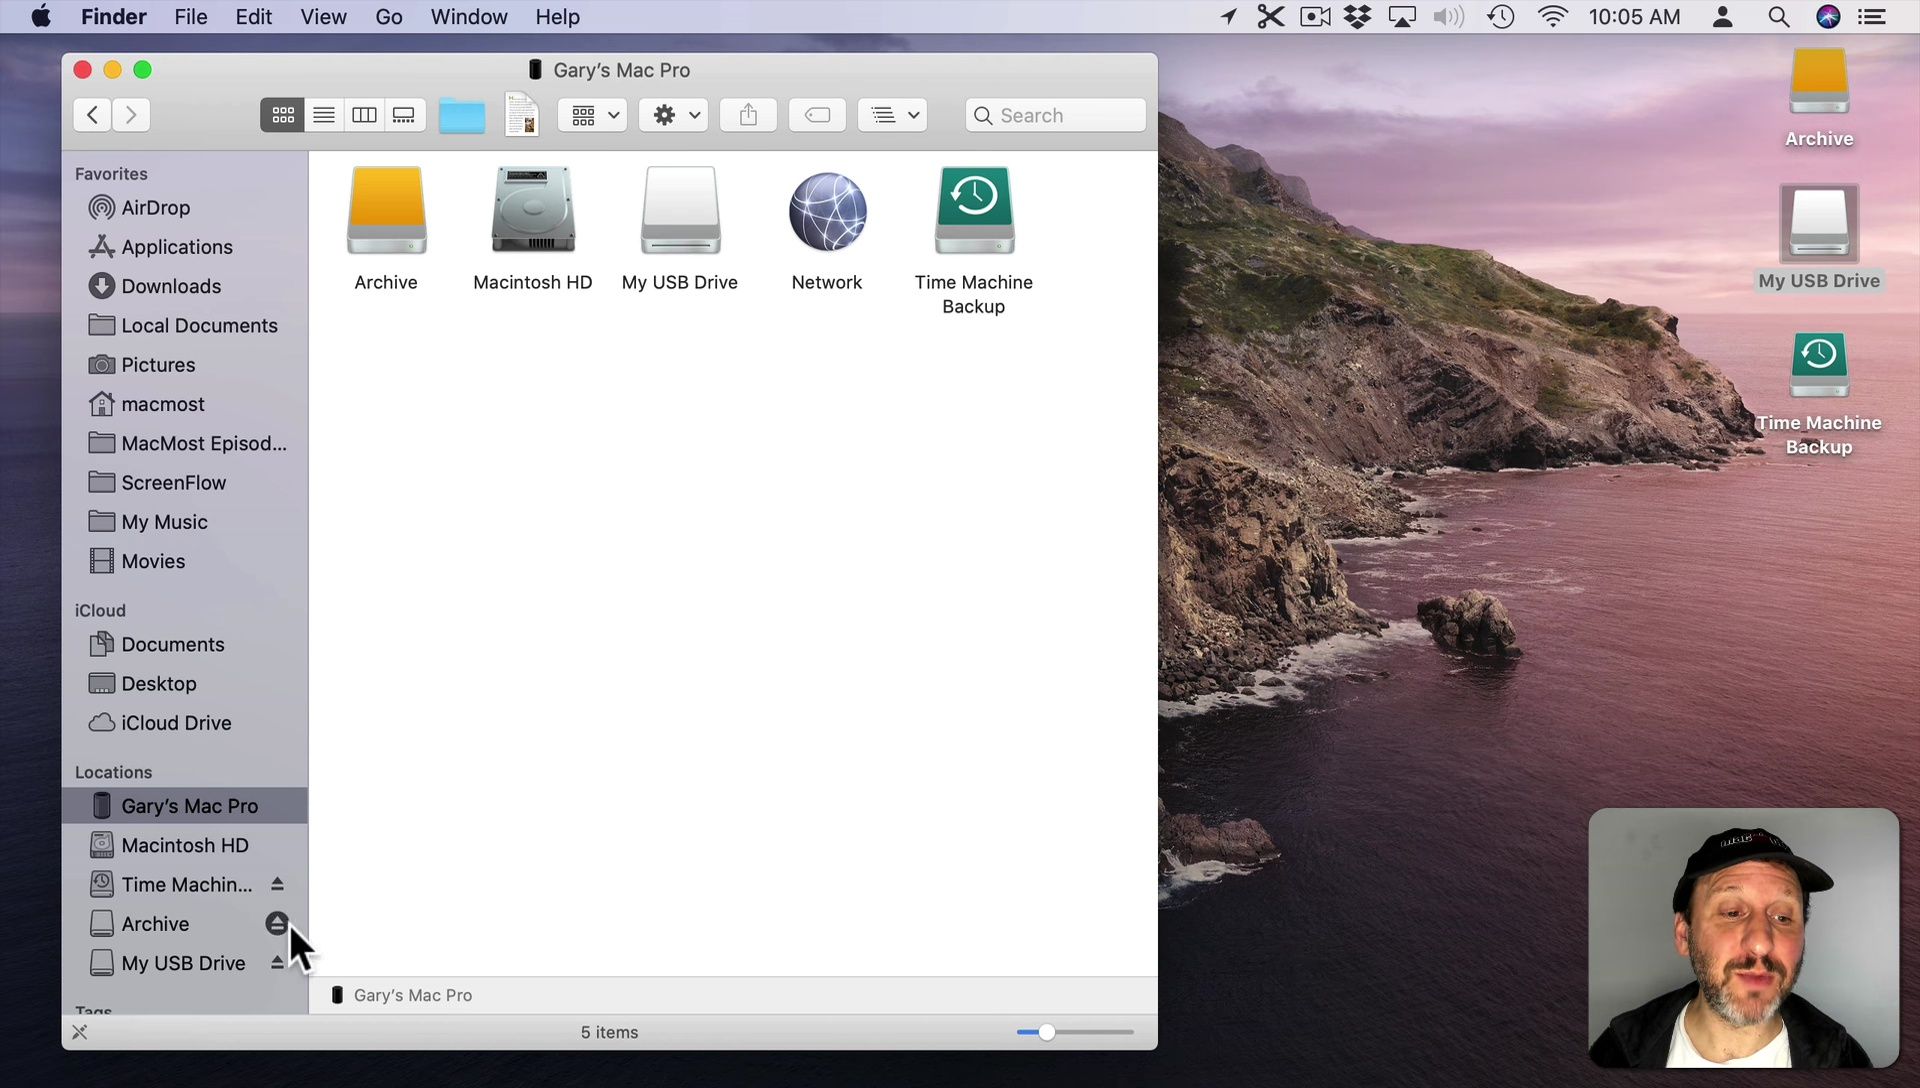Eject My USB Drive in sidebar
This screenshot has width=1920, height=1088.
[x=277, y=962]
